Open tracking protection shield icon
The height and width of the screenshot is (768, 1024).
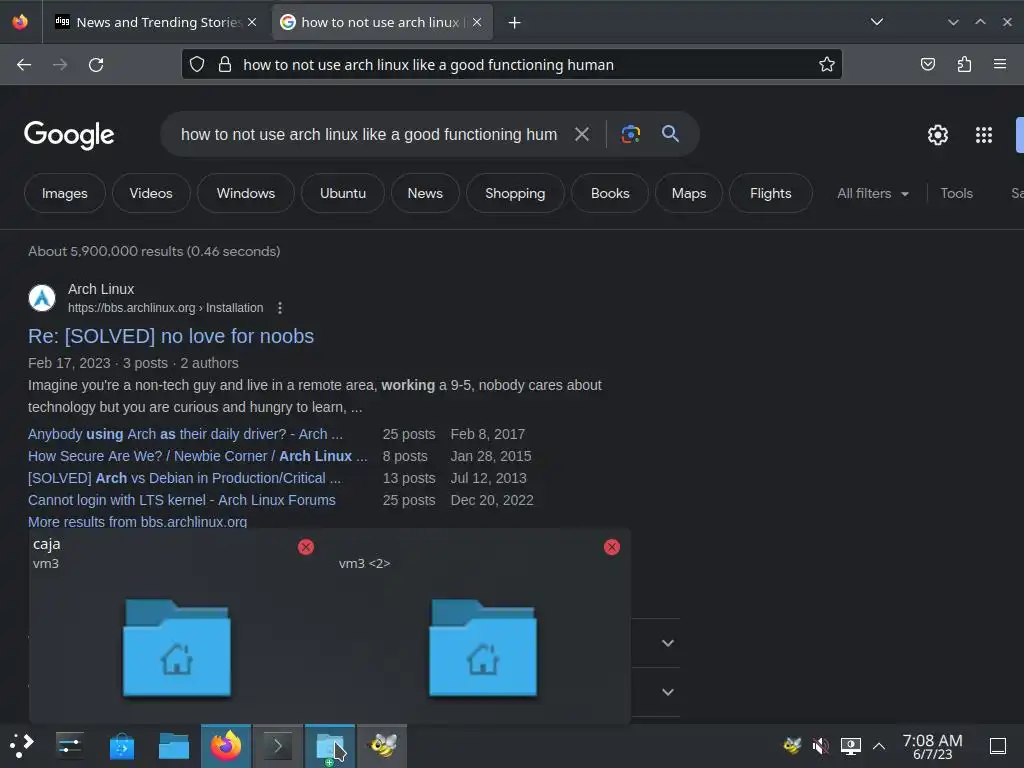click(197, 64)
